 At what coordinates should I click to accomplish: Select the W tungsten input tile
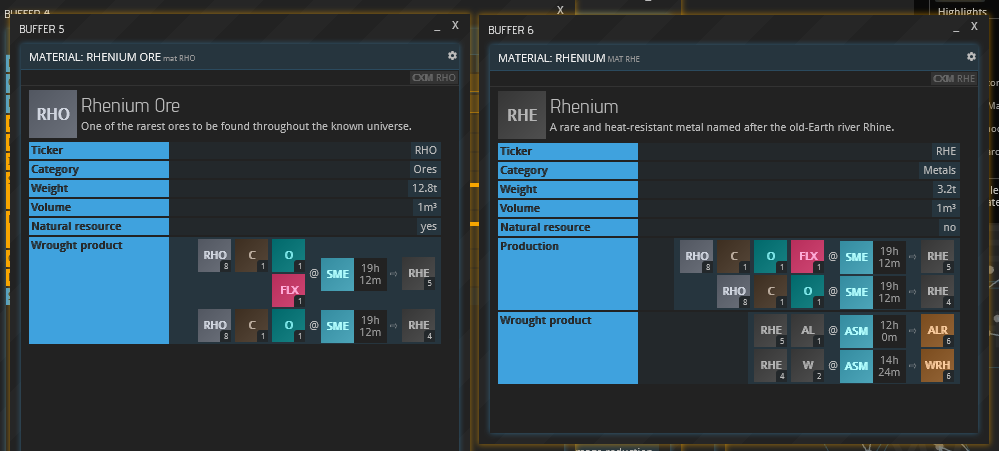tap(807, 366)
